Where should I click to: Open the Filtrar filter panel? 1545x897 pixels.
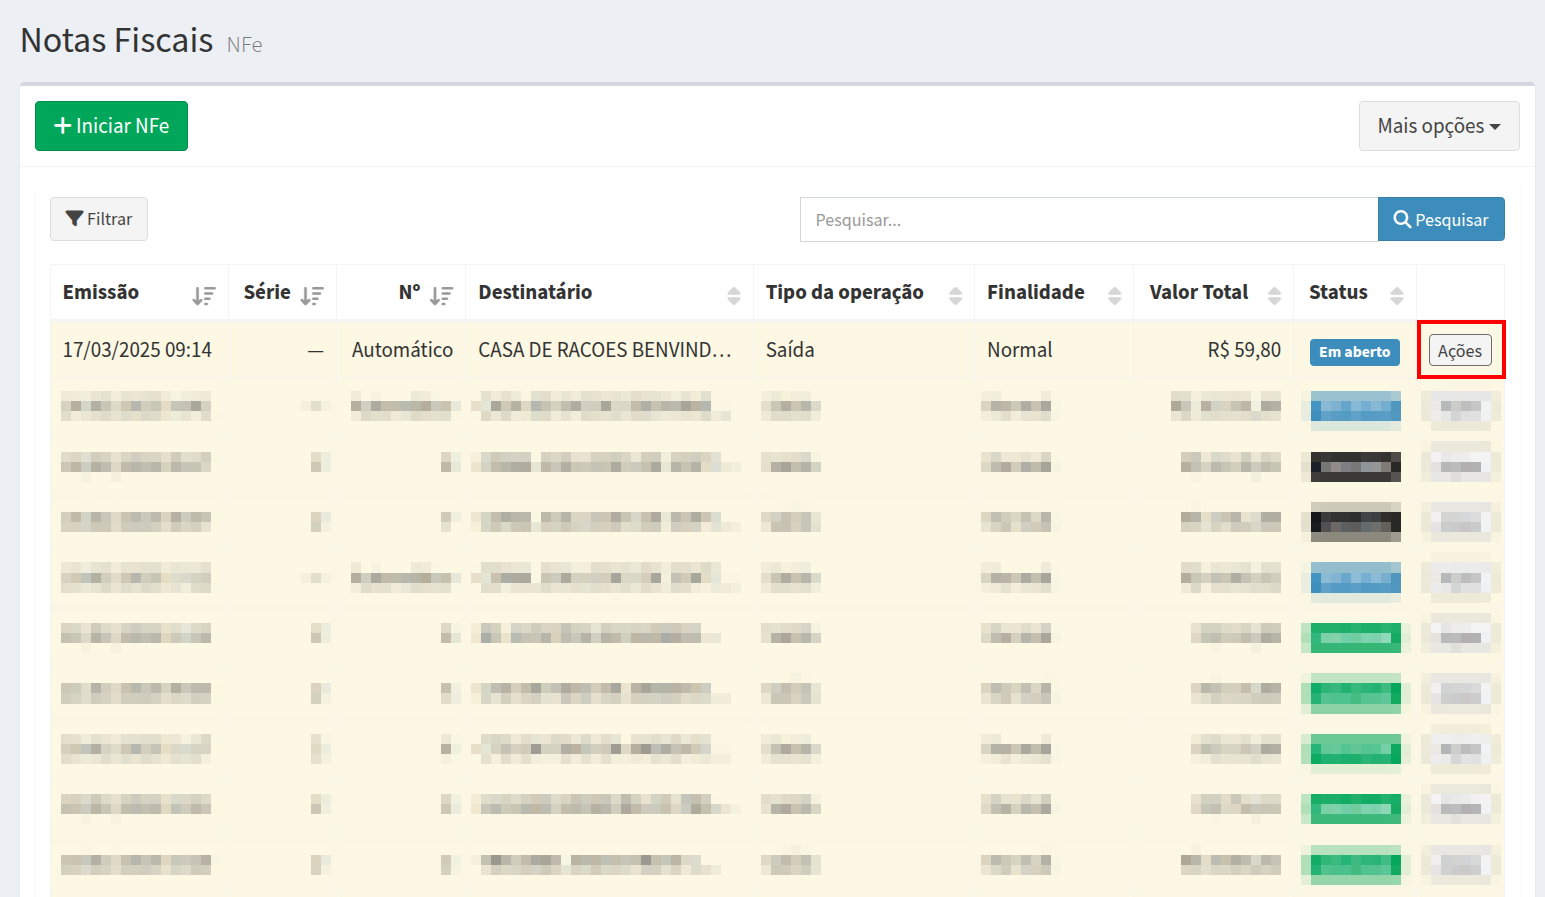99,219
